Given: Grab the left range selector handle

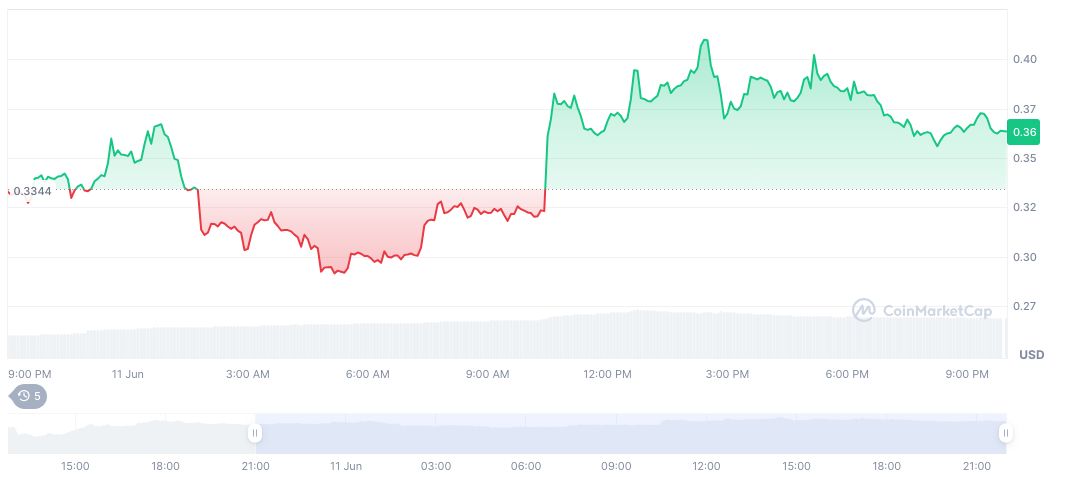Looking at the screenshot, I should (x=255, y=433).
